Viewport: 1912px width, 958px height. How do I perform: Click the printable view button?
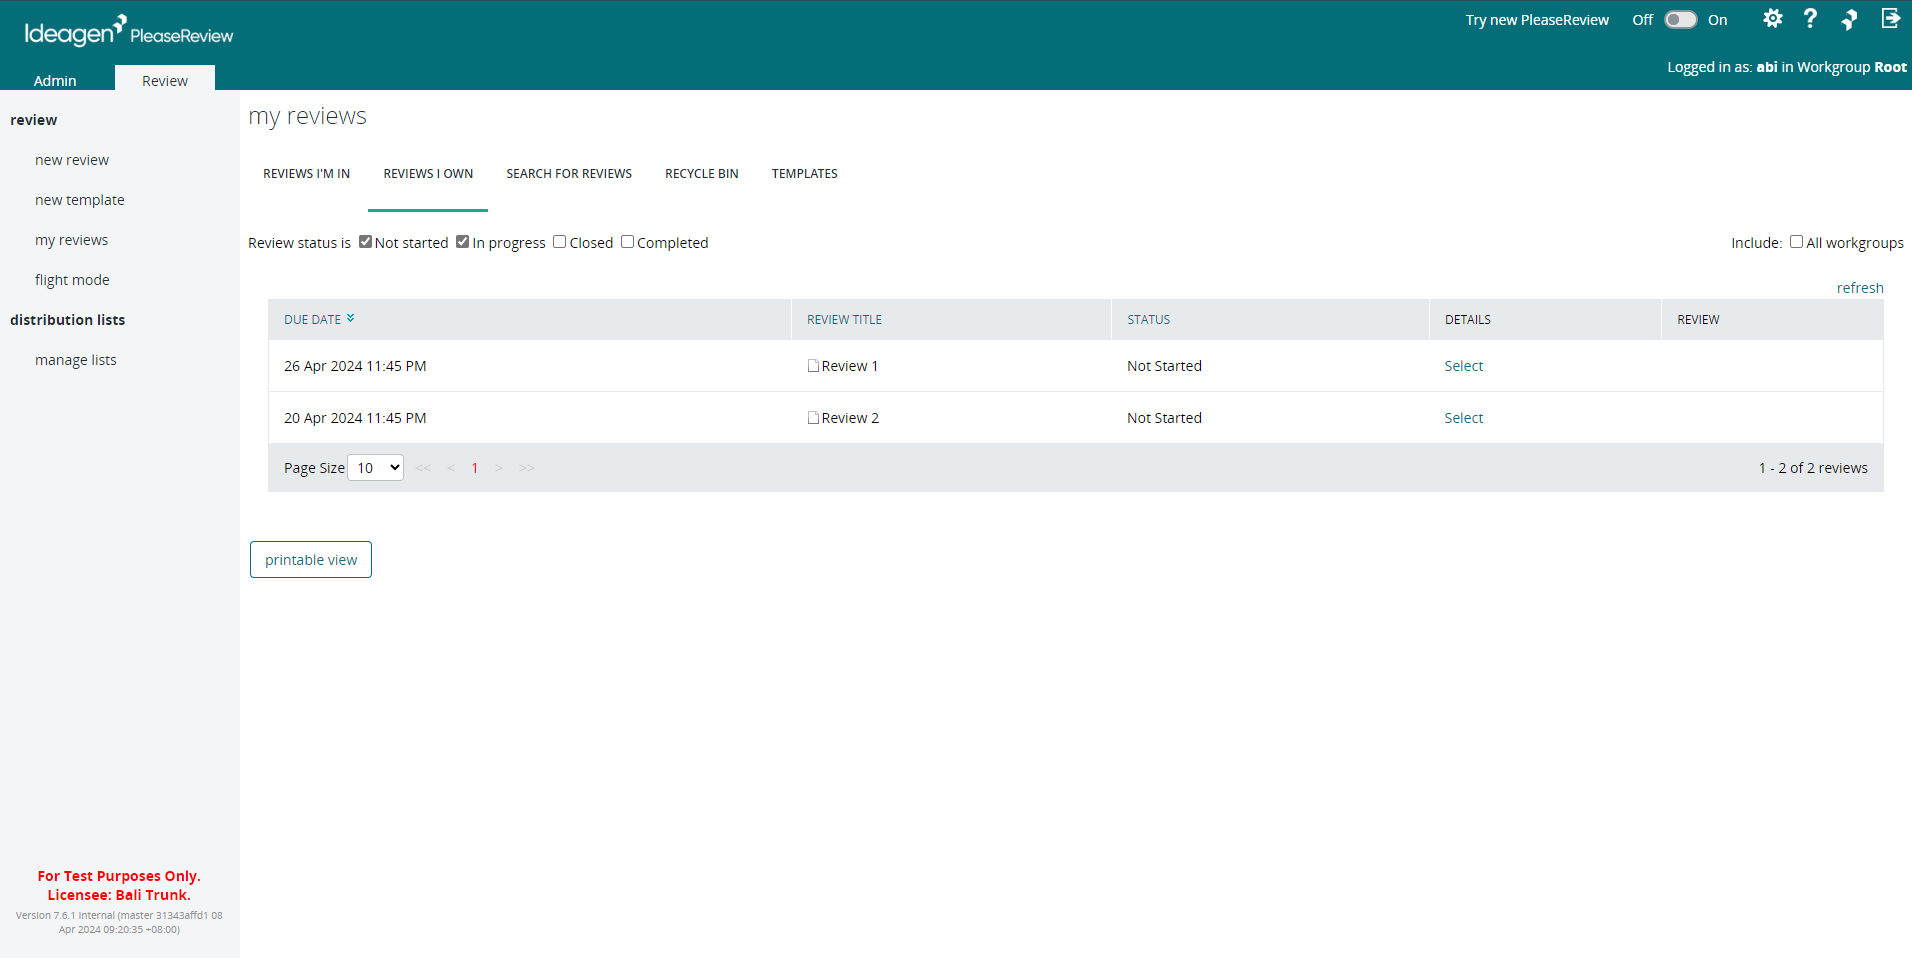311,560
